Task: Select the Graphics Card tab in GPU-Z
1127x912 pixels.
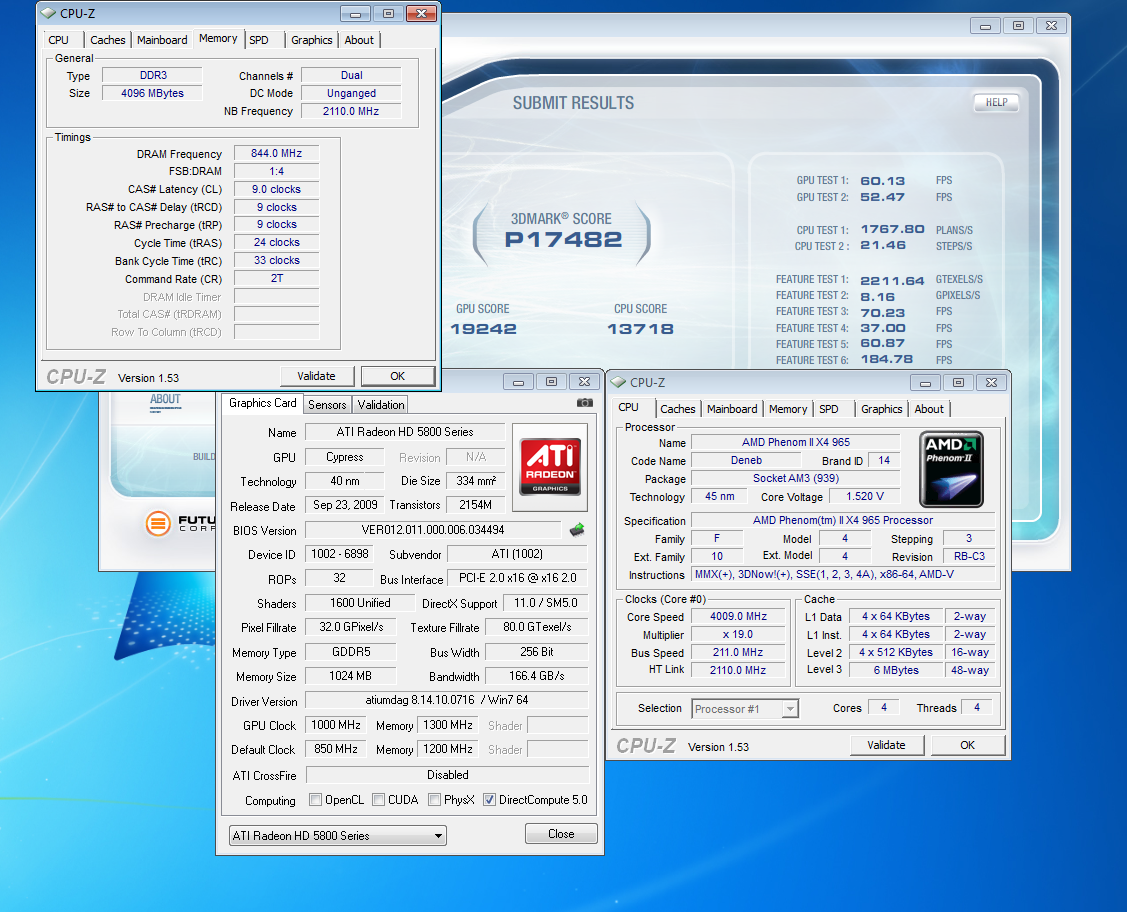Action: click(262, 403)
